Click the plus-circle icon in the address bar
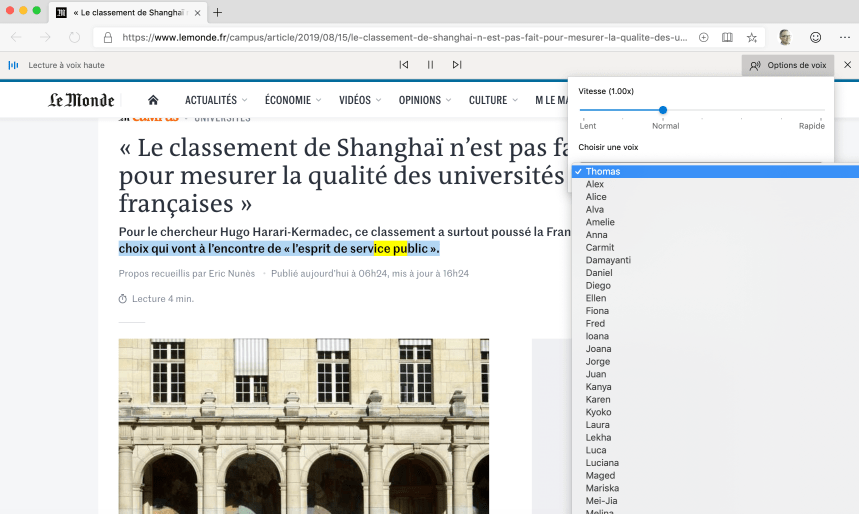The height and width of the screenshot is (514, 859). [703, 37]
